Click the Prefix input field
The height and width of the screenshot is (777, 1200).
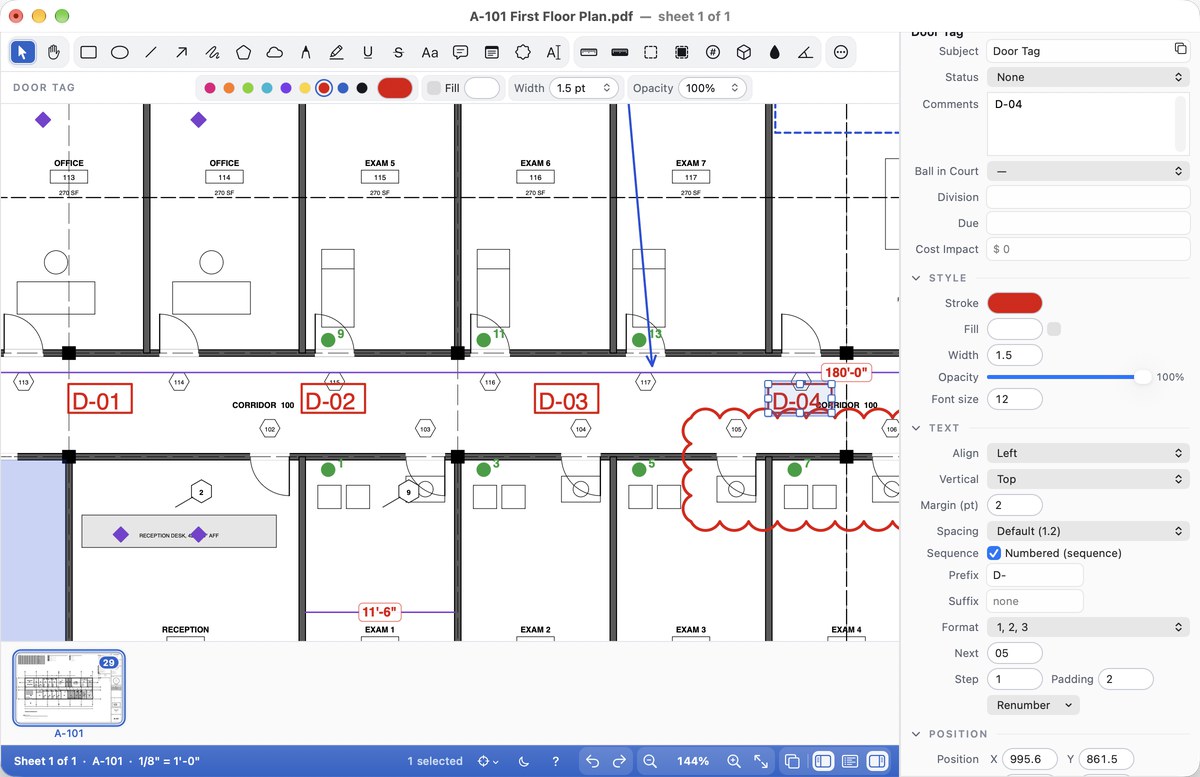pyautogui.click(x=1035, y=575)
